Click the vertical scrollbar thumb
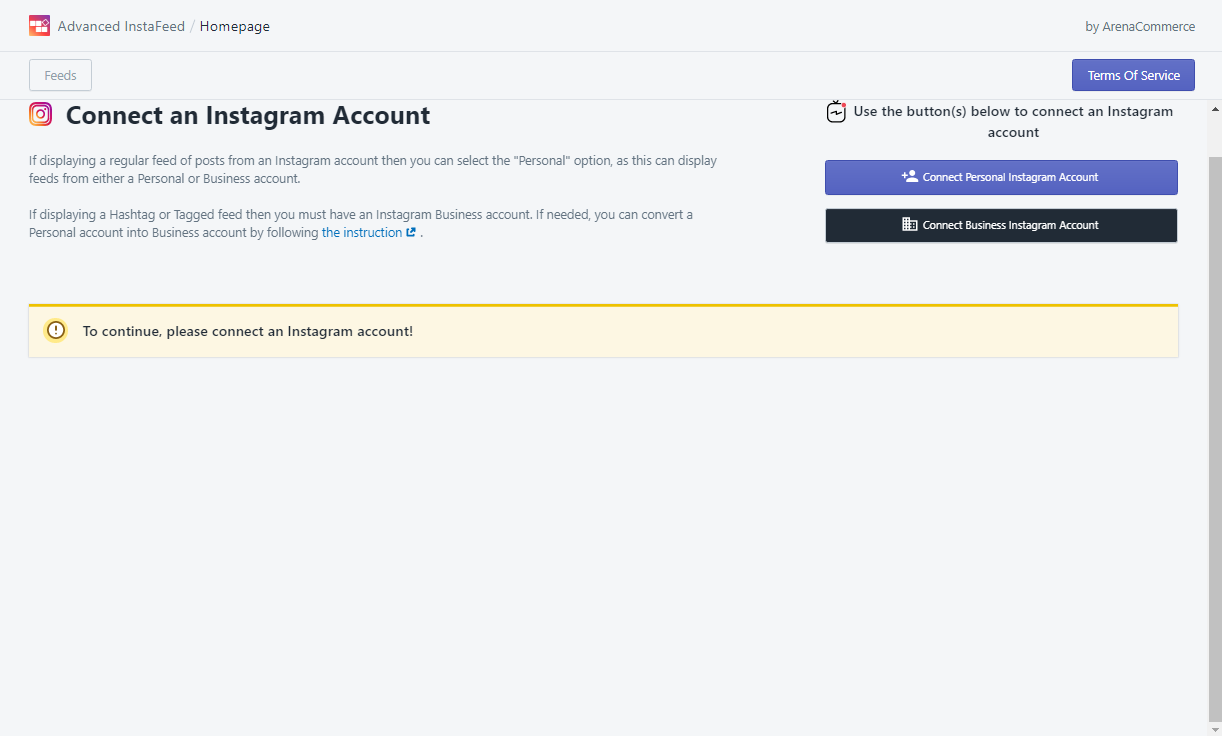Screen dimensions: 1222x736 tap(1215, 439)
